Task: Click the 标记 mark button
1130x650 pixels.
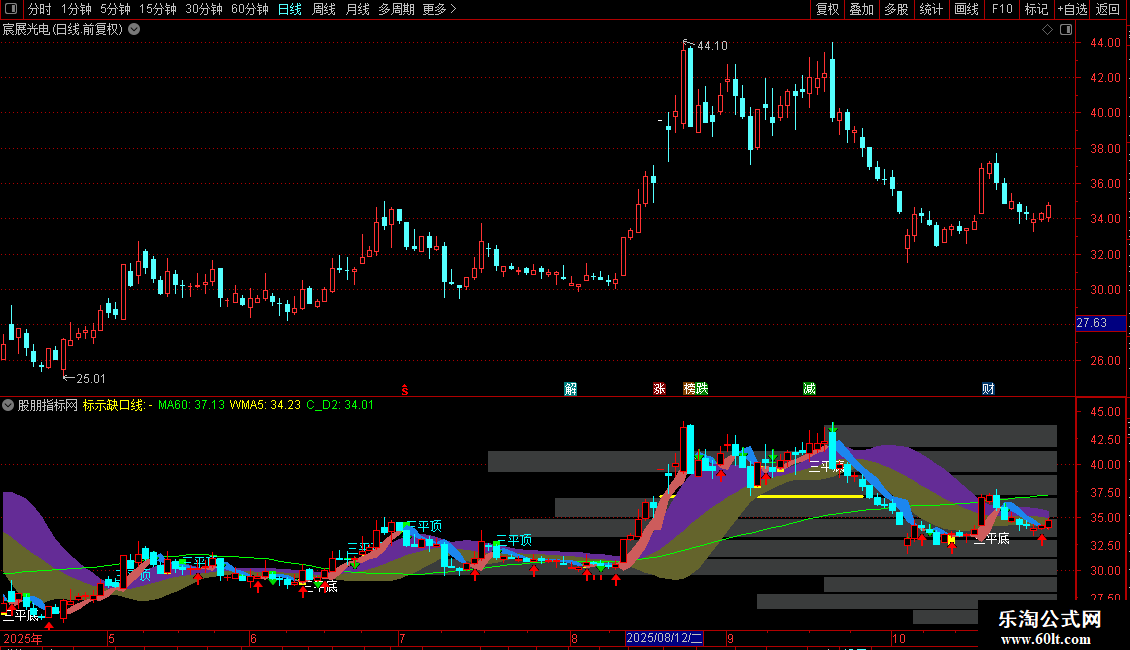Action: tap(1036, 9)
